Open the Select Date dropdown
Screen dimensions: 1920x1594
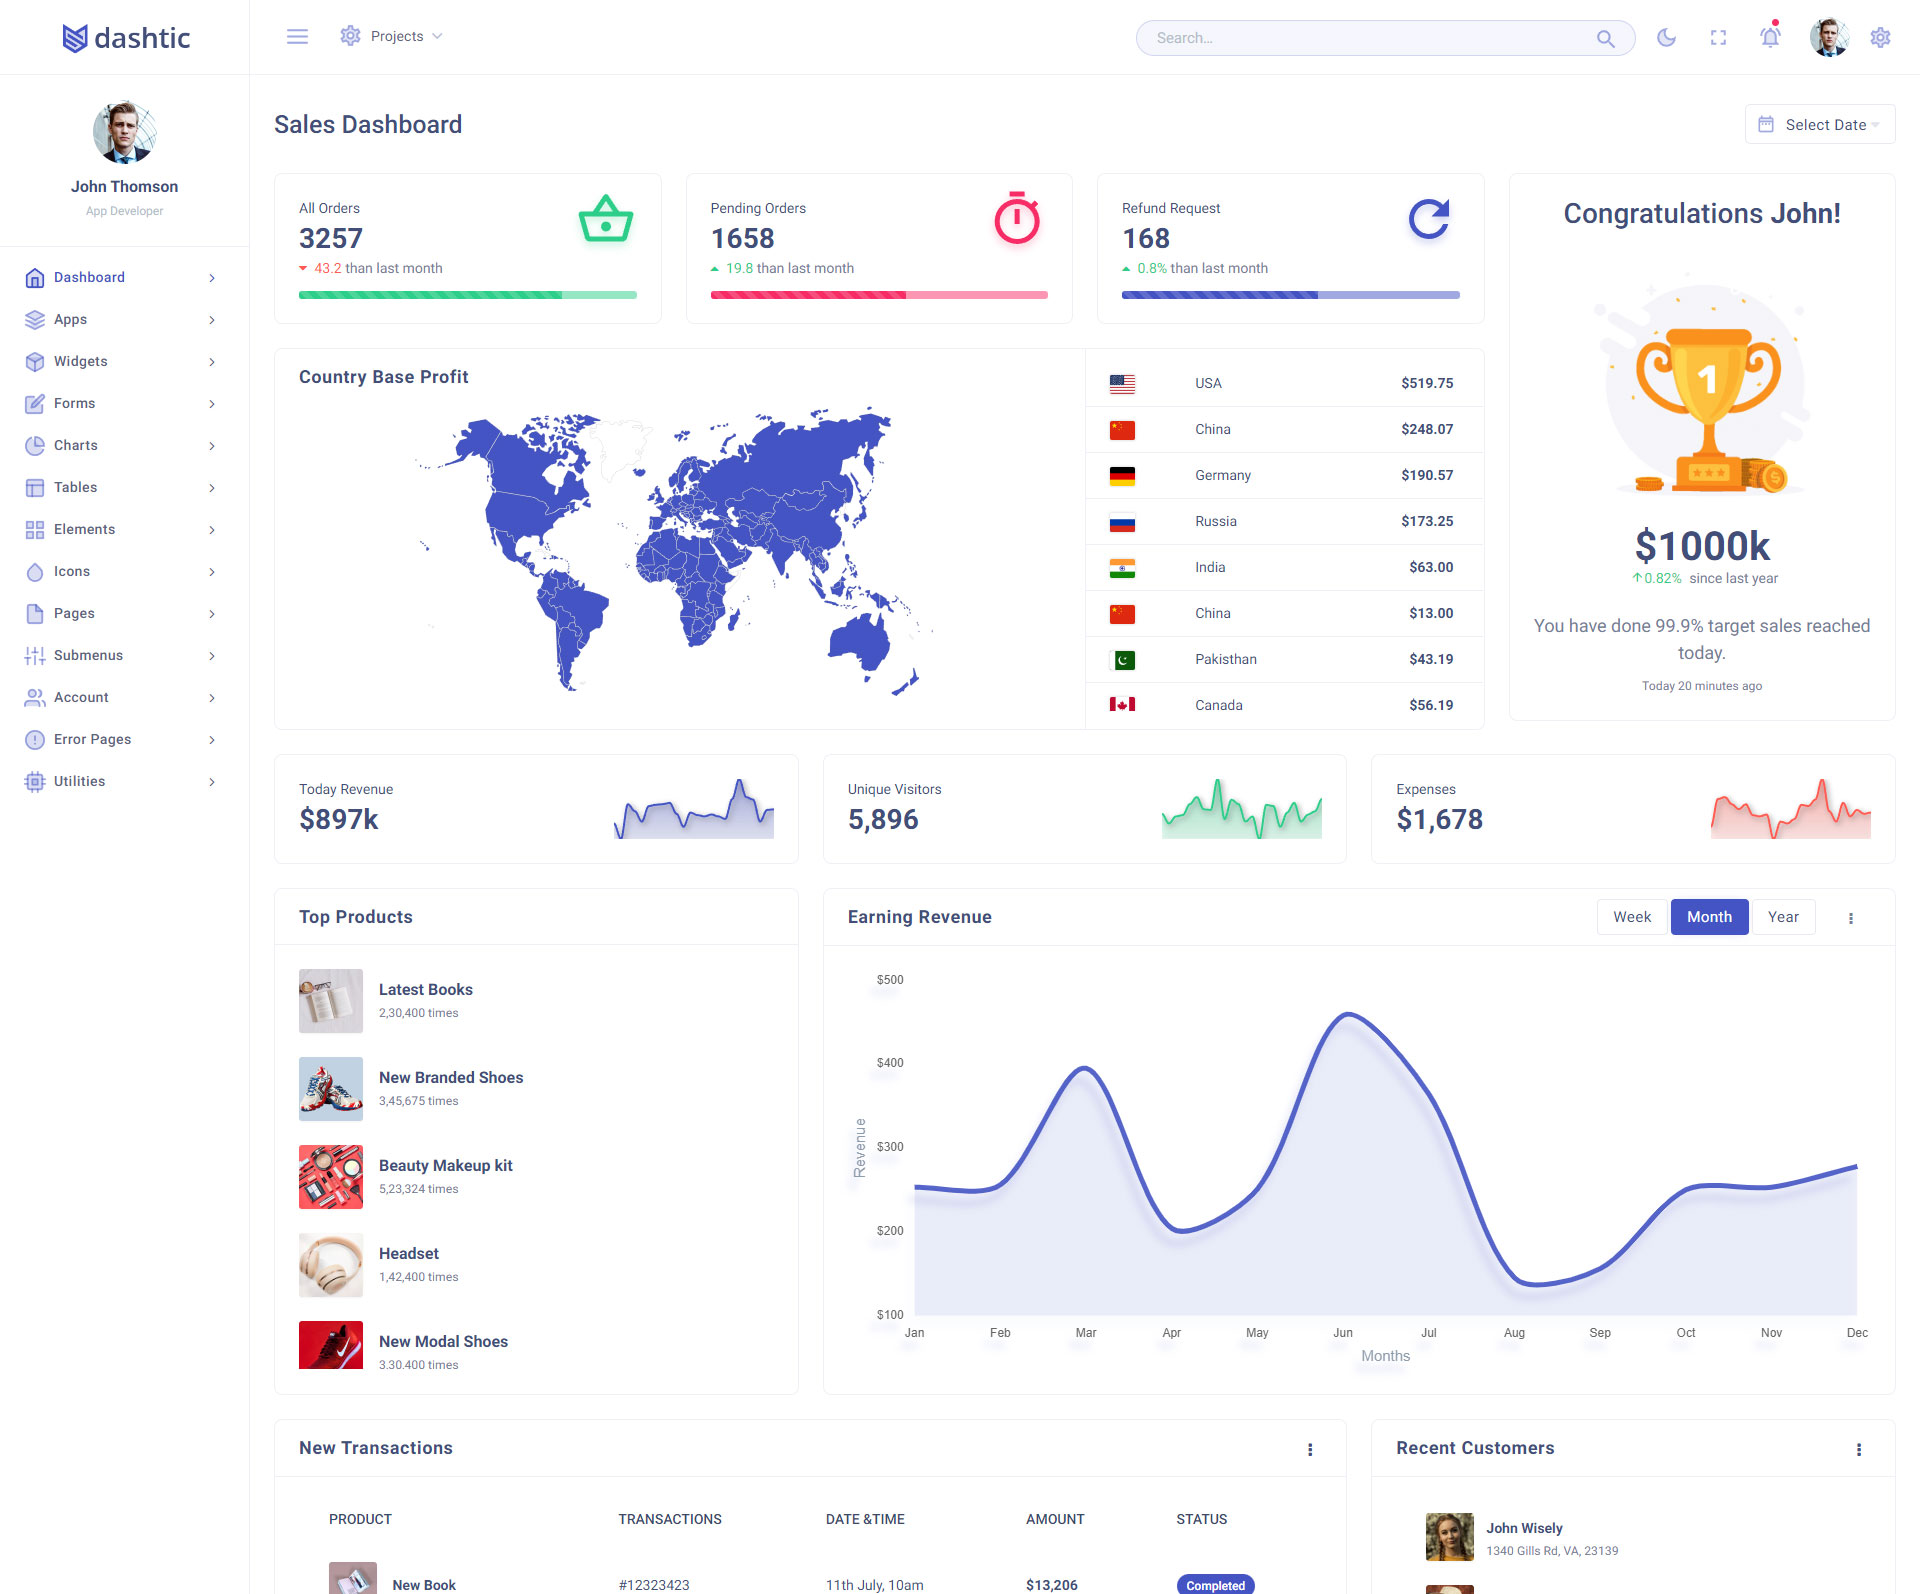[x=1820, y=125]
